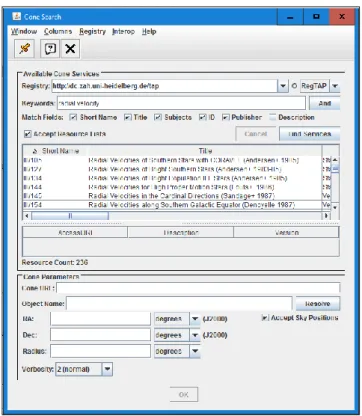Viewport: 362px width, 416px height.
Task: Open the Columns menu
Action: tap(58, 31)
